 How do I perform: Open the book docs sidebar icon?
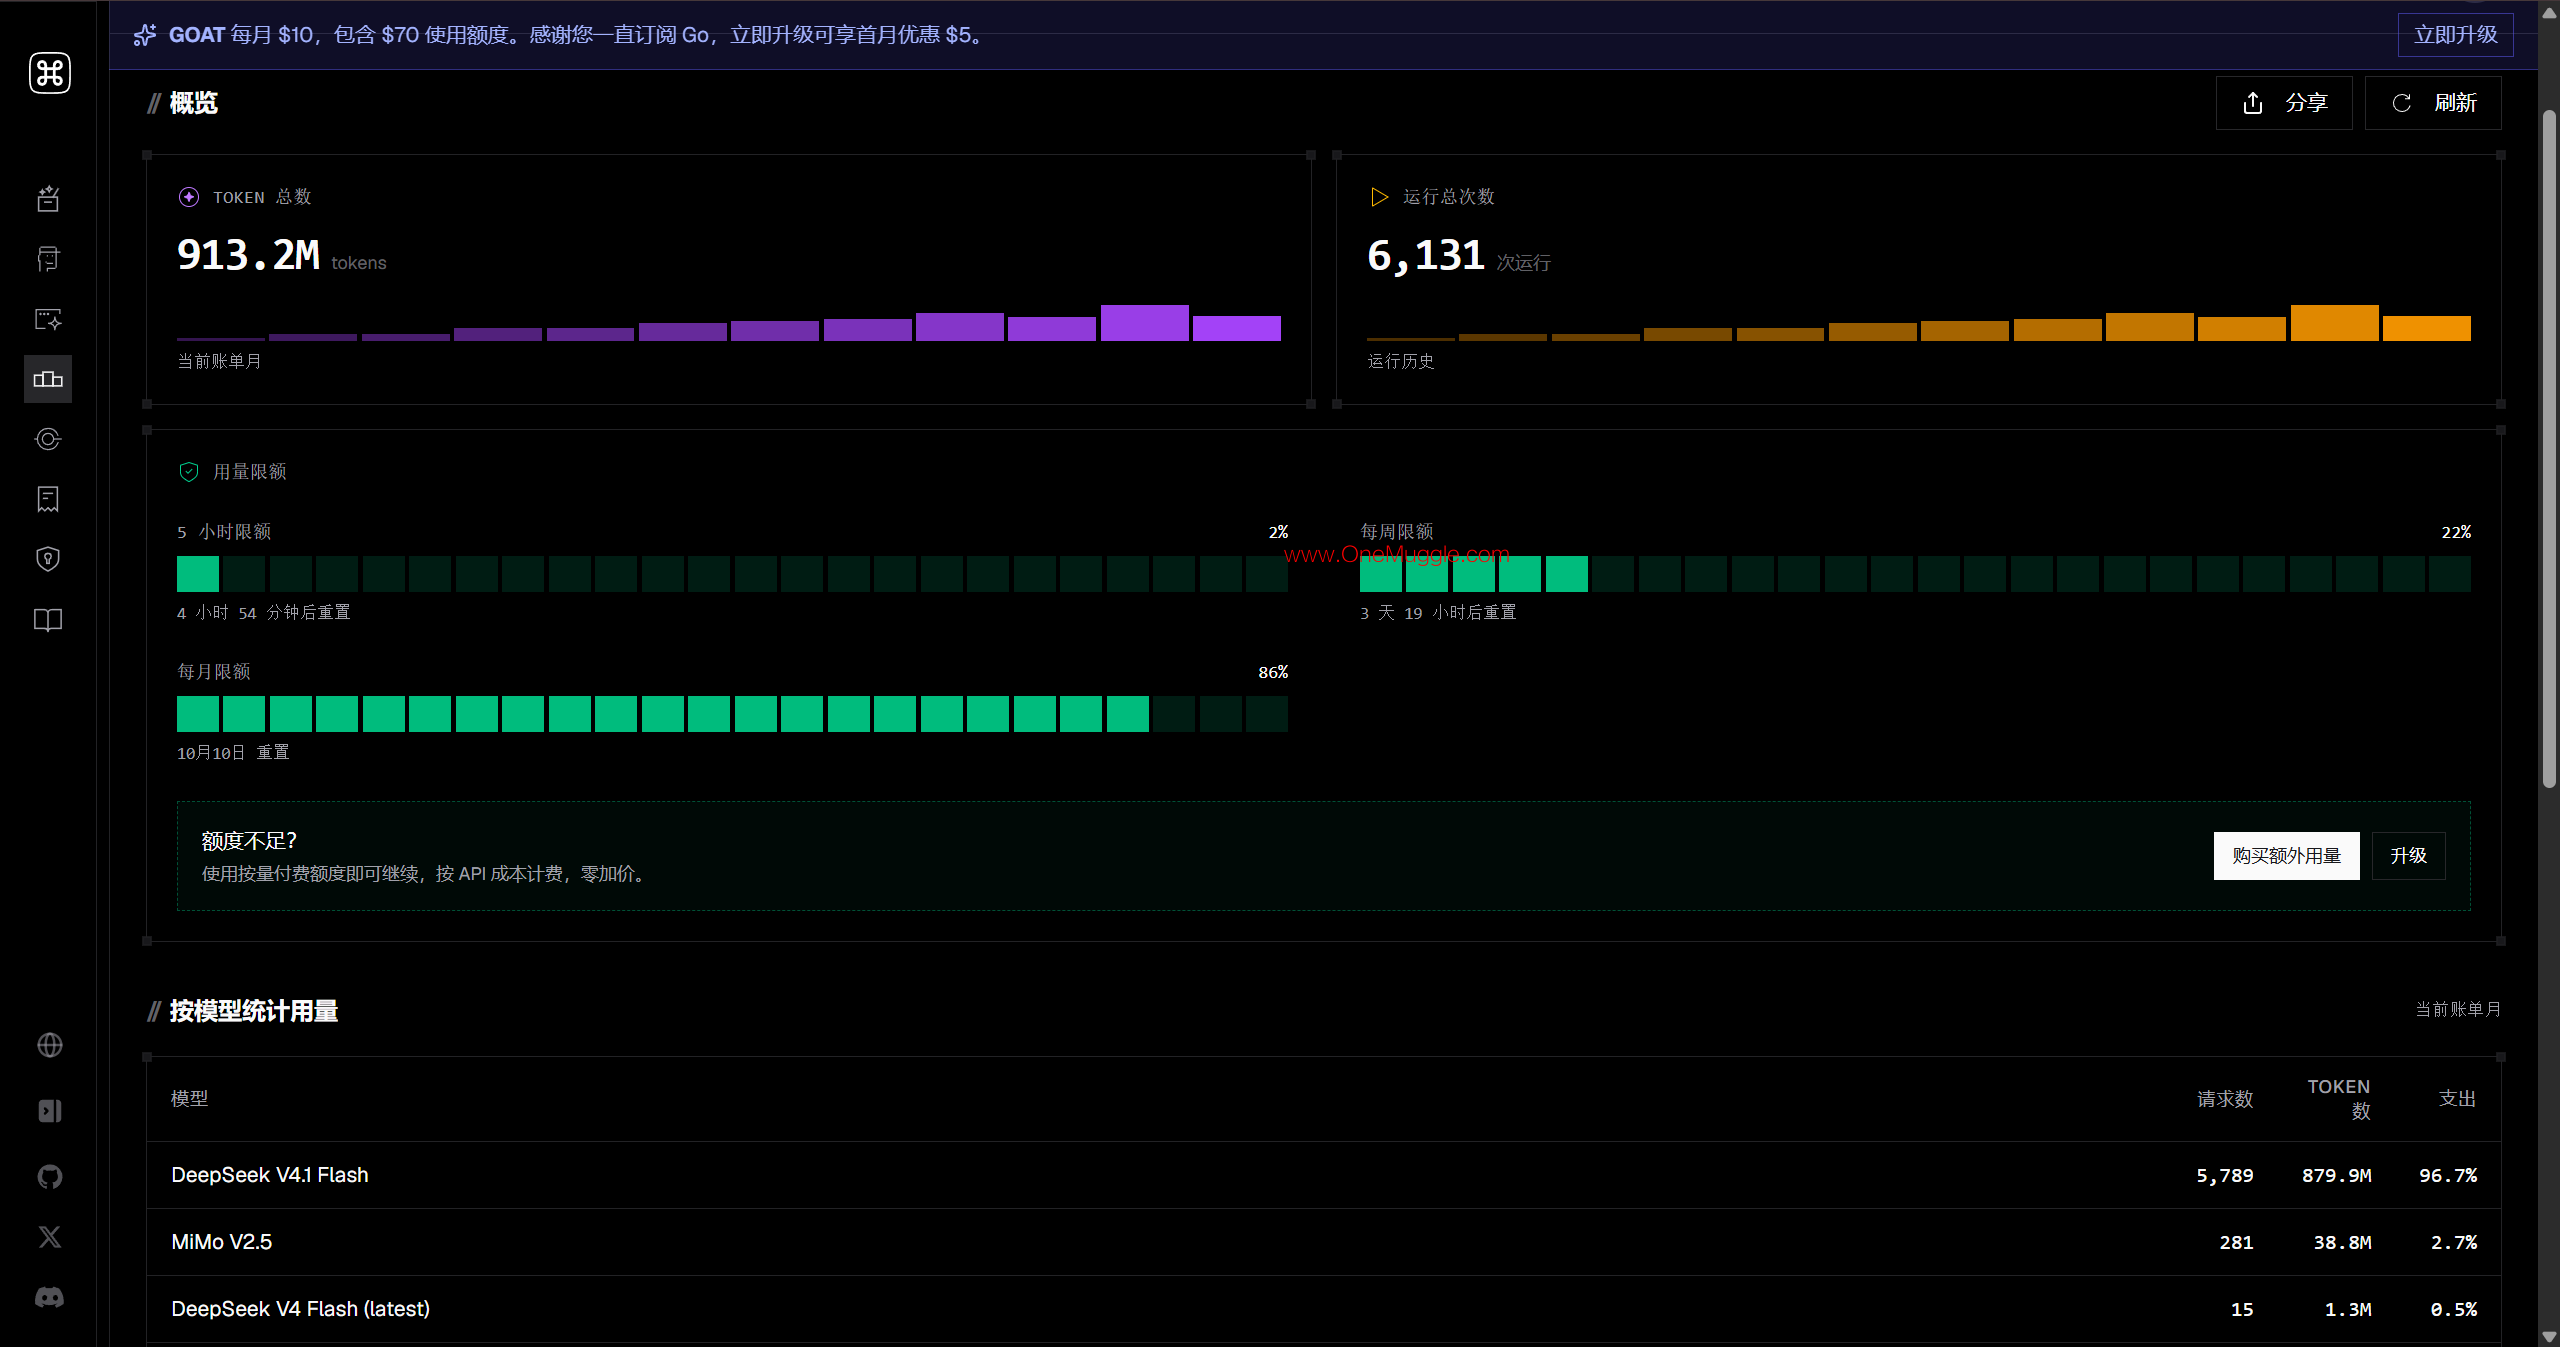pos(48,620)
